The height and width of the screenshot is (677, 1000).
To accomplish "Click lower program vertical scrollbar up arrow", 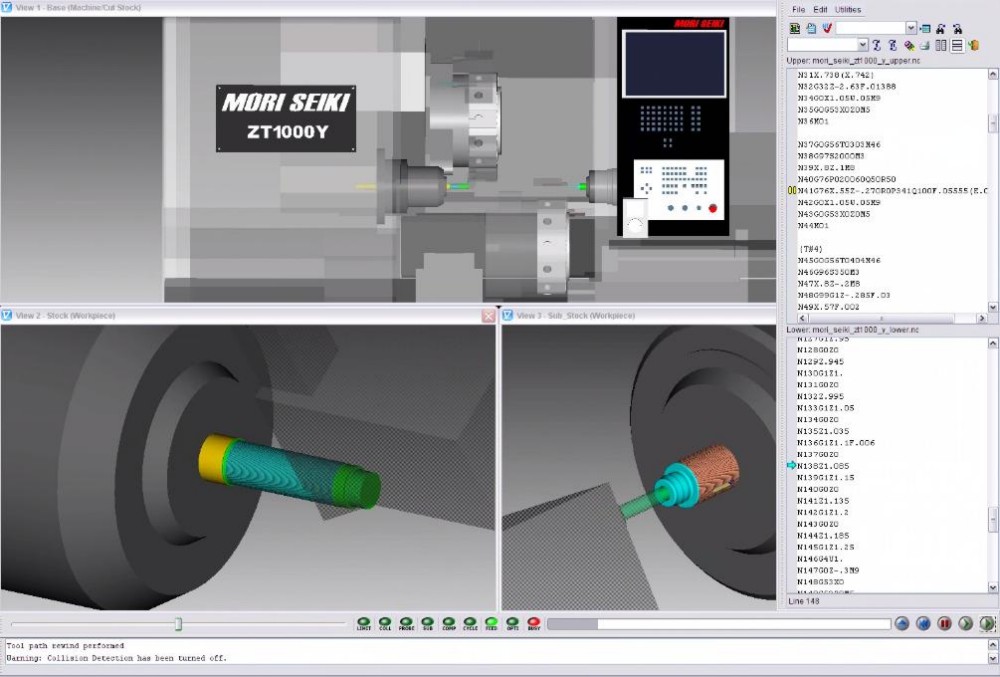I will (993, 344).
